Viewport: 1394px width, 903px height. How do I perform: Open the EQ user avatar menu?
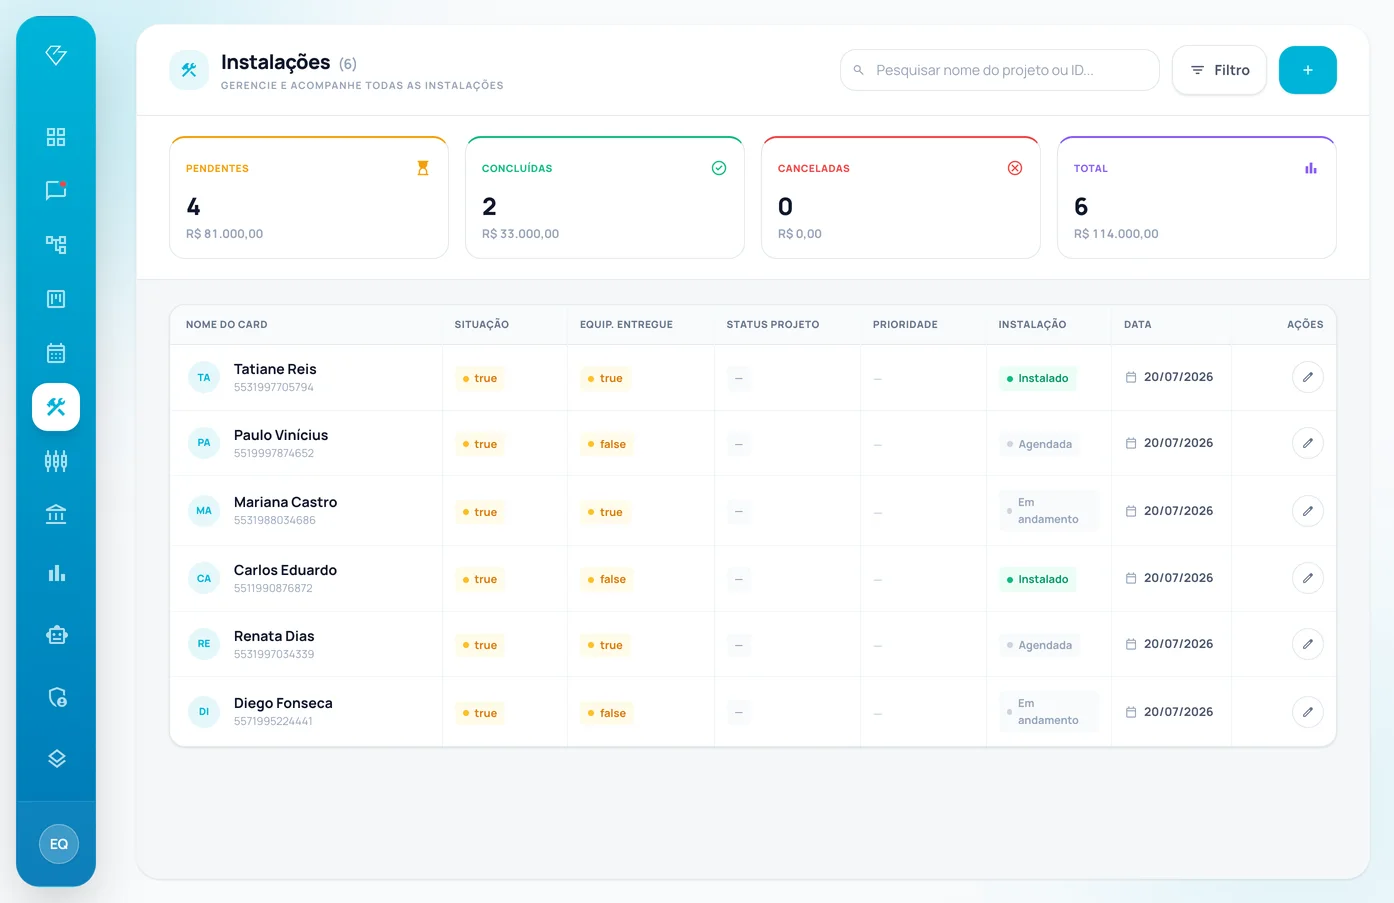pos(59,844)
